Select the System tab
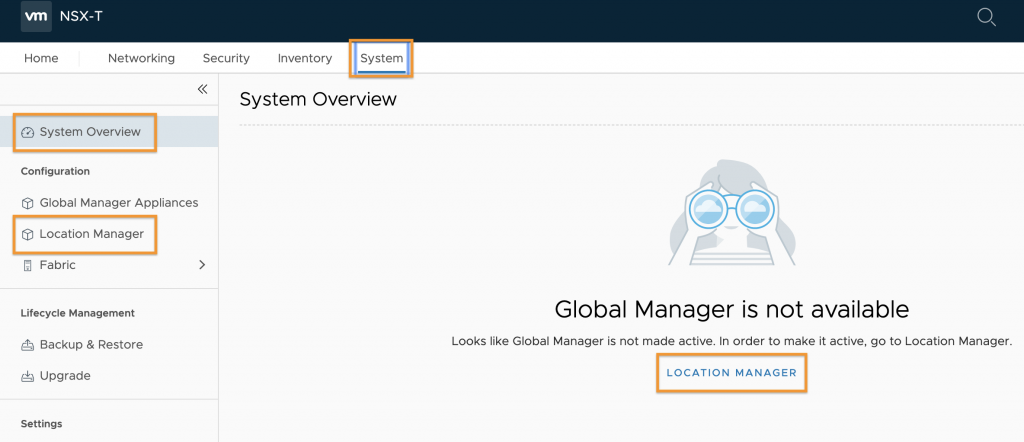The image size is (1024, 442). 381,58
